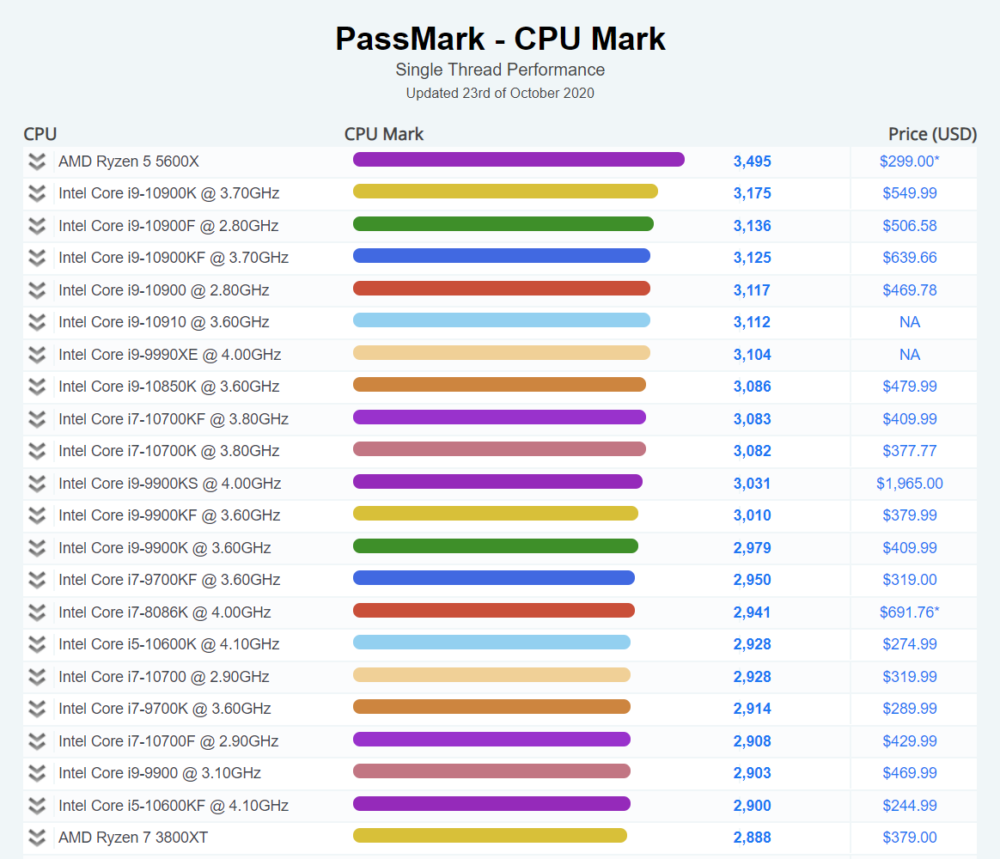Expand the Intel Core i7-10700F row chevron
The width and height of the screenshot is (1000, 859).
click(37, 741)
